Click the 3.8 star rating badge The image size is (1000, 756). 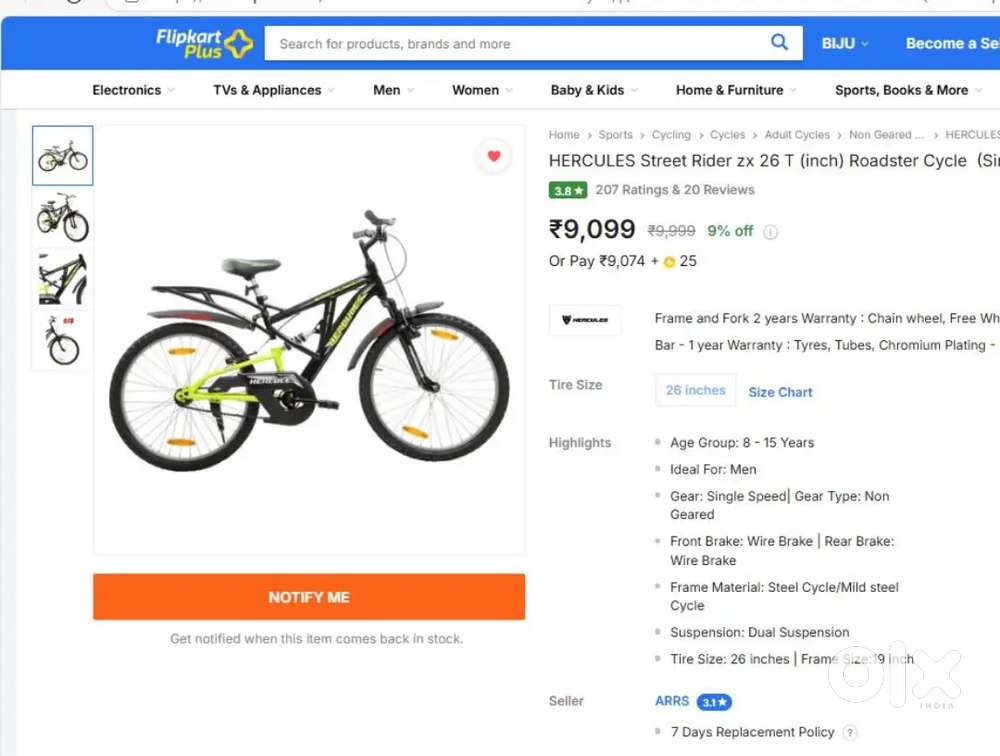coord(567,190)
